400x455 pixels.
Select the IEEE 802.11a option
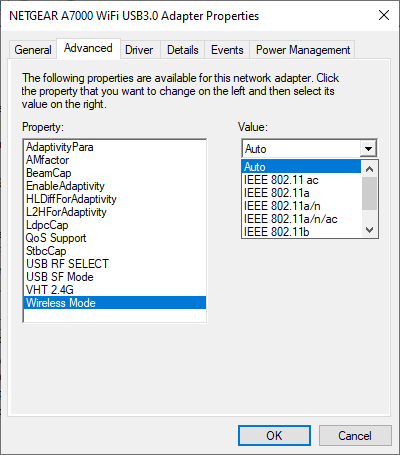pyautogui.click(x=301, y=193)
